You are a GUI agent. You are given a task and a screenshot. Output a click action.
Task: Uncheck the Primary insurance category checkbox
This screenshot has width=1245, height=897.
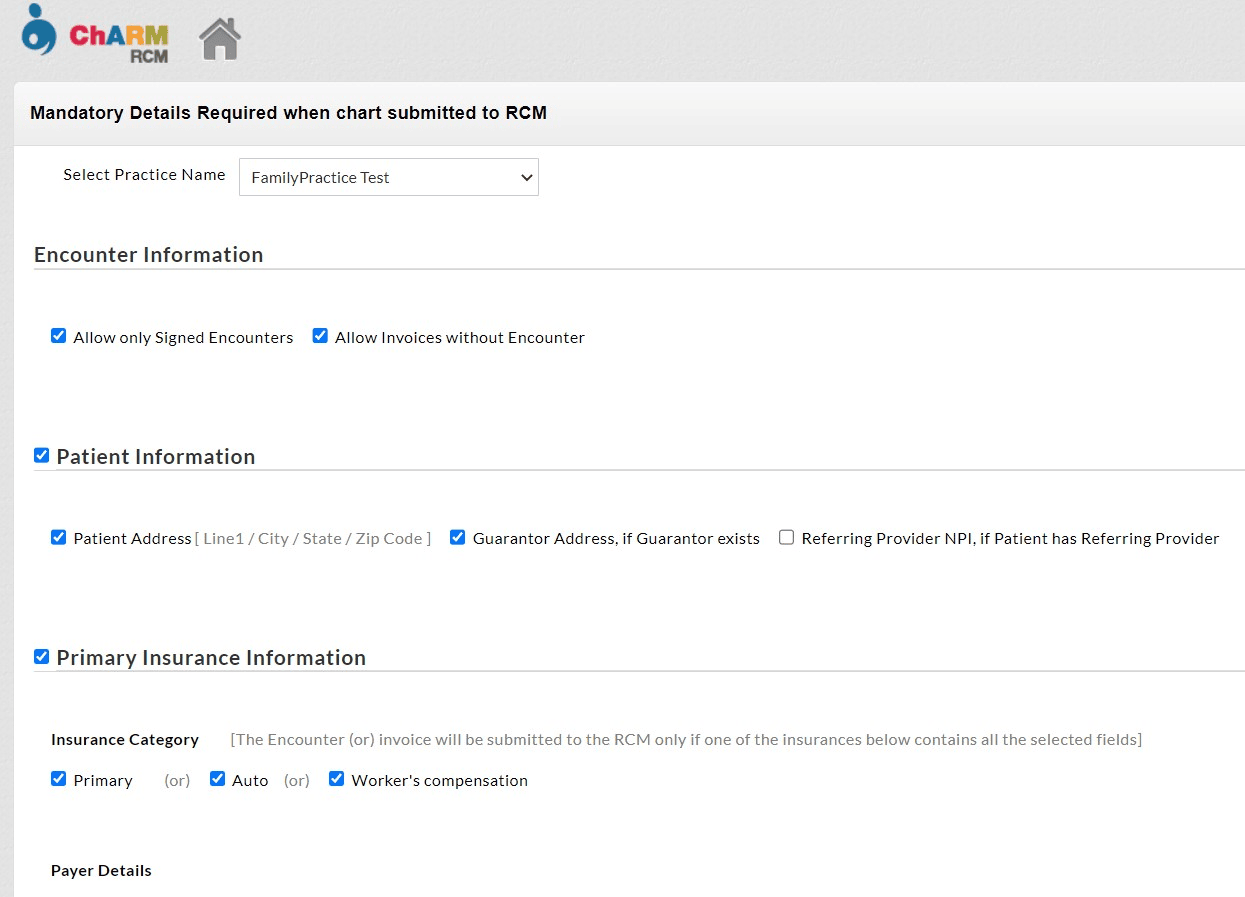point(59,779)
